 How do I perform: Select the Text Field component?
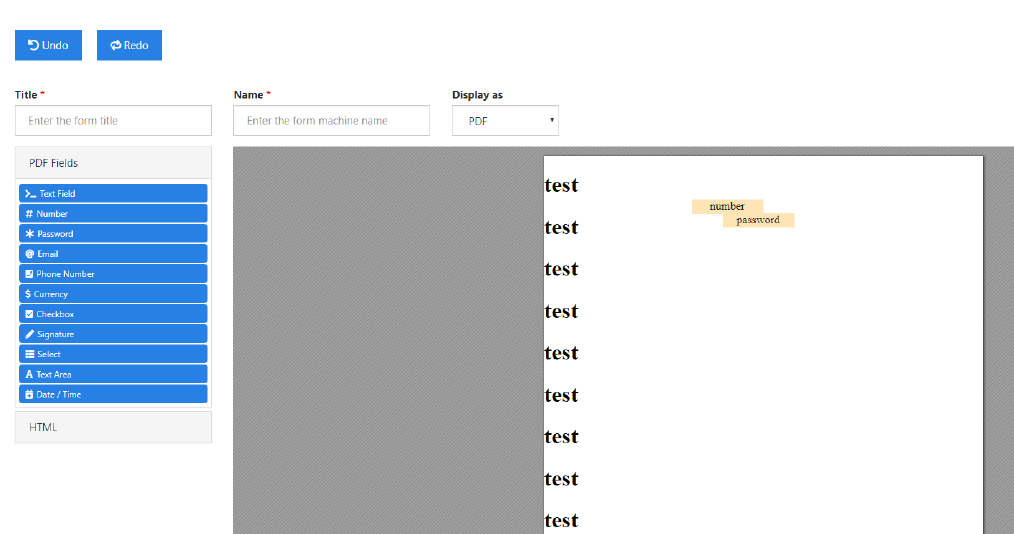point(113,193)
